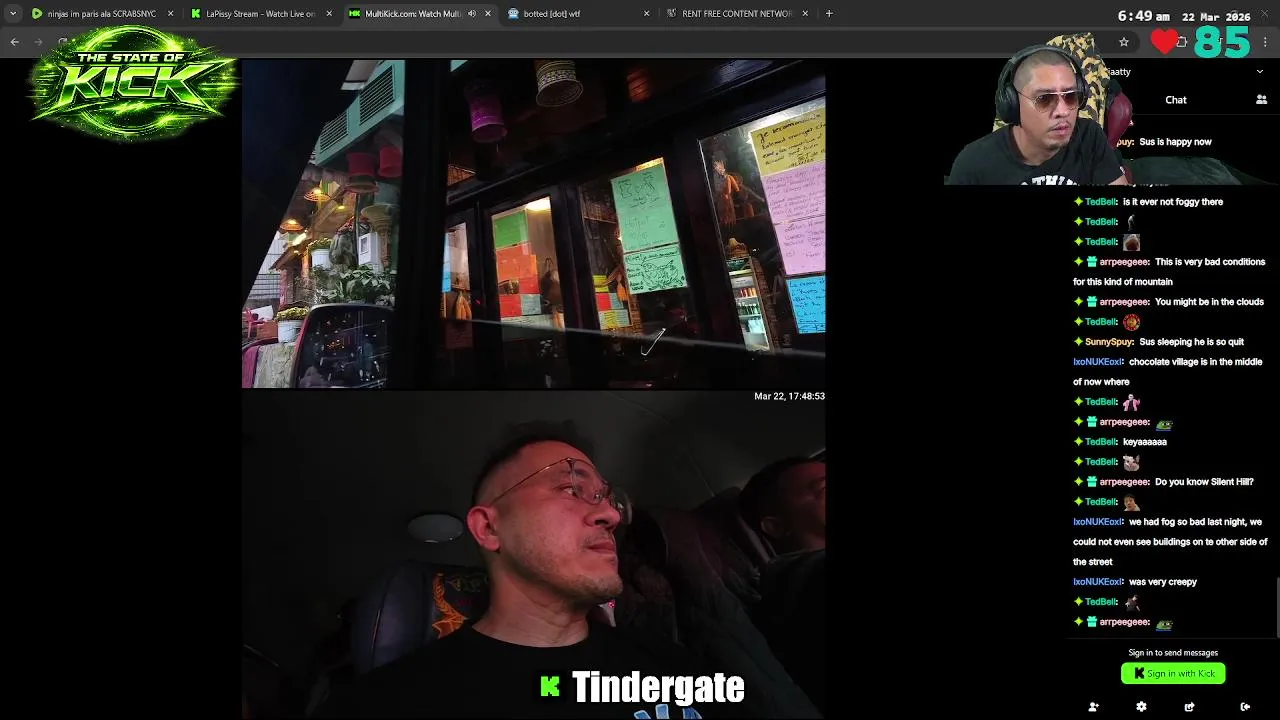Open the browser three-dot menu

1266,42
